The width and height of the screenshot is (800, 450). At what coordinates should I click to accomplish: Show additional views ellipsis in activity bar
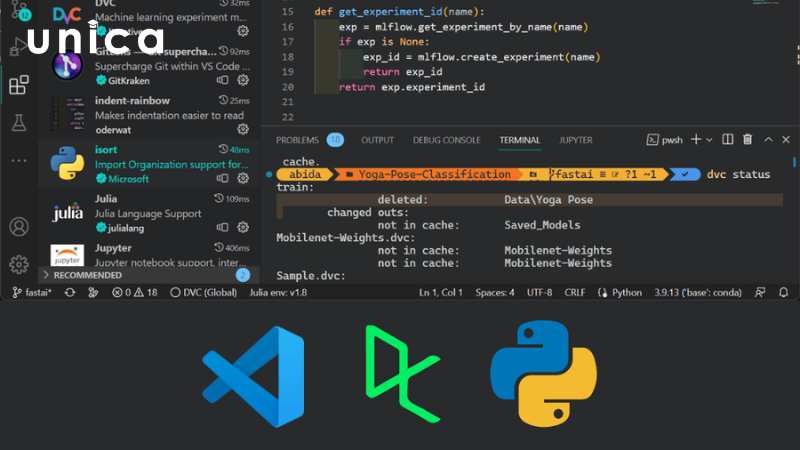click(19, 161)
